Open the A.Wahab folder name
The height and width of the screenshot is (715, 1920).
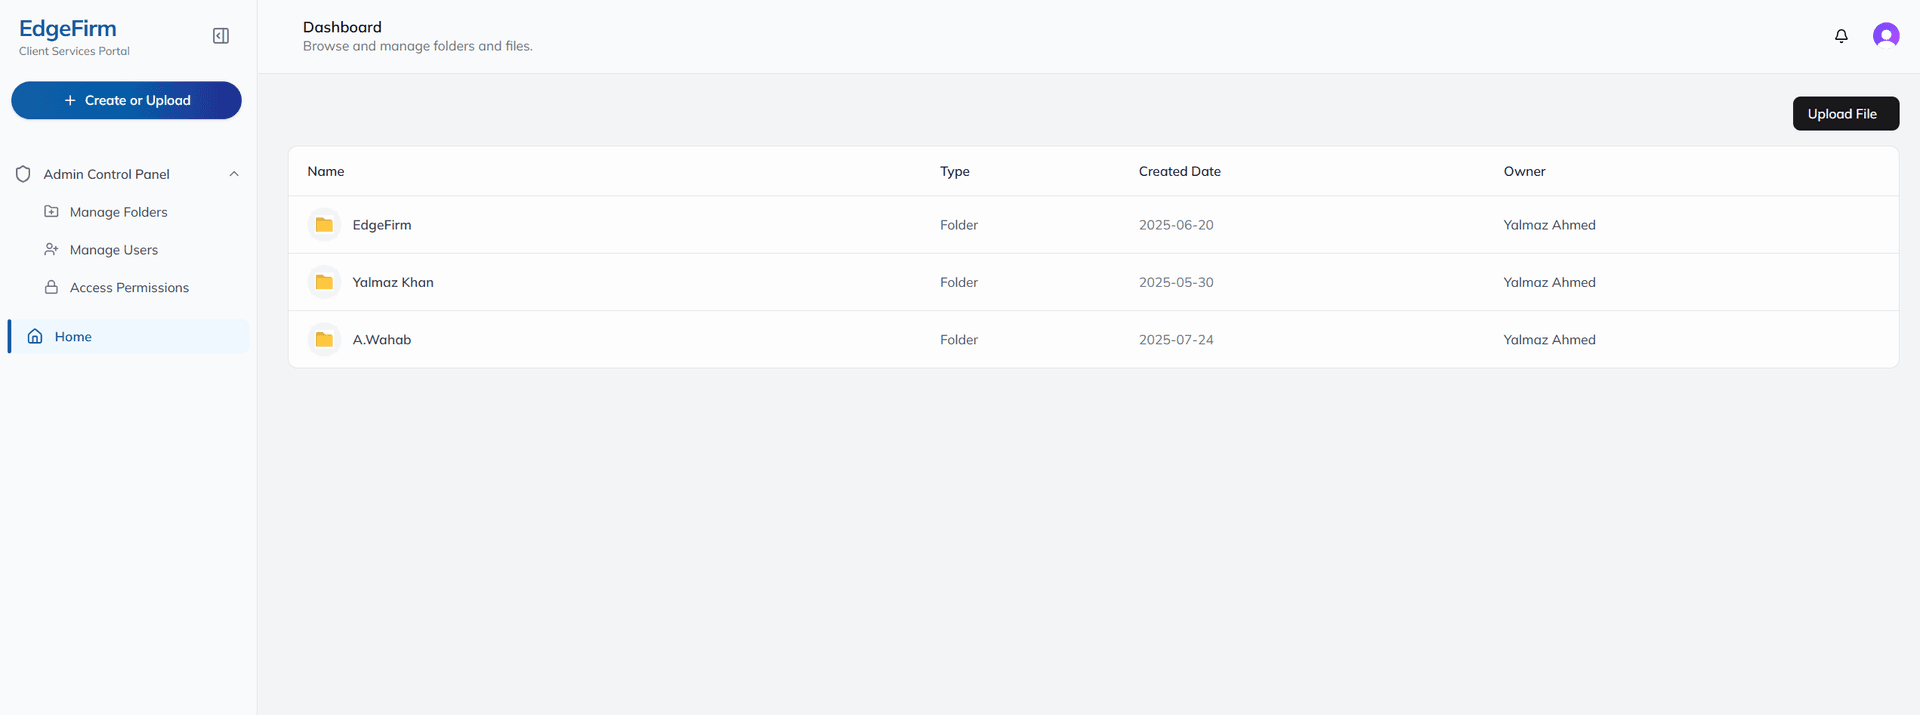tap(382, 340)
